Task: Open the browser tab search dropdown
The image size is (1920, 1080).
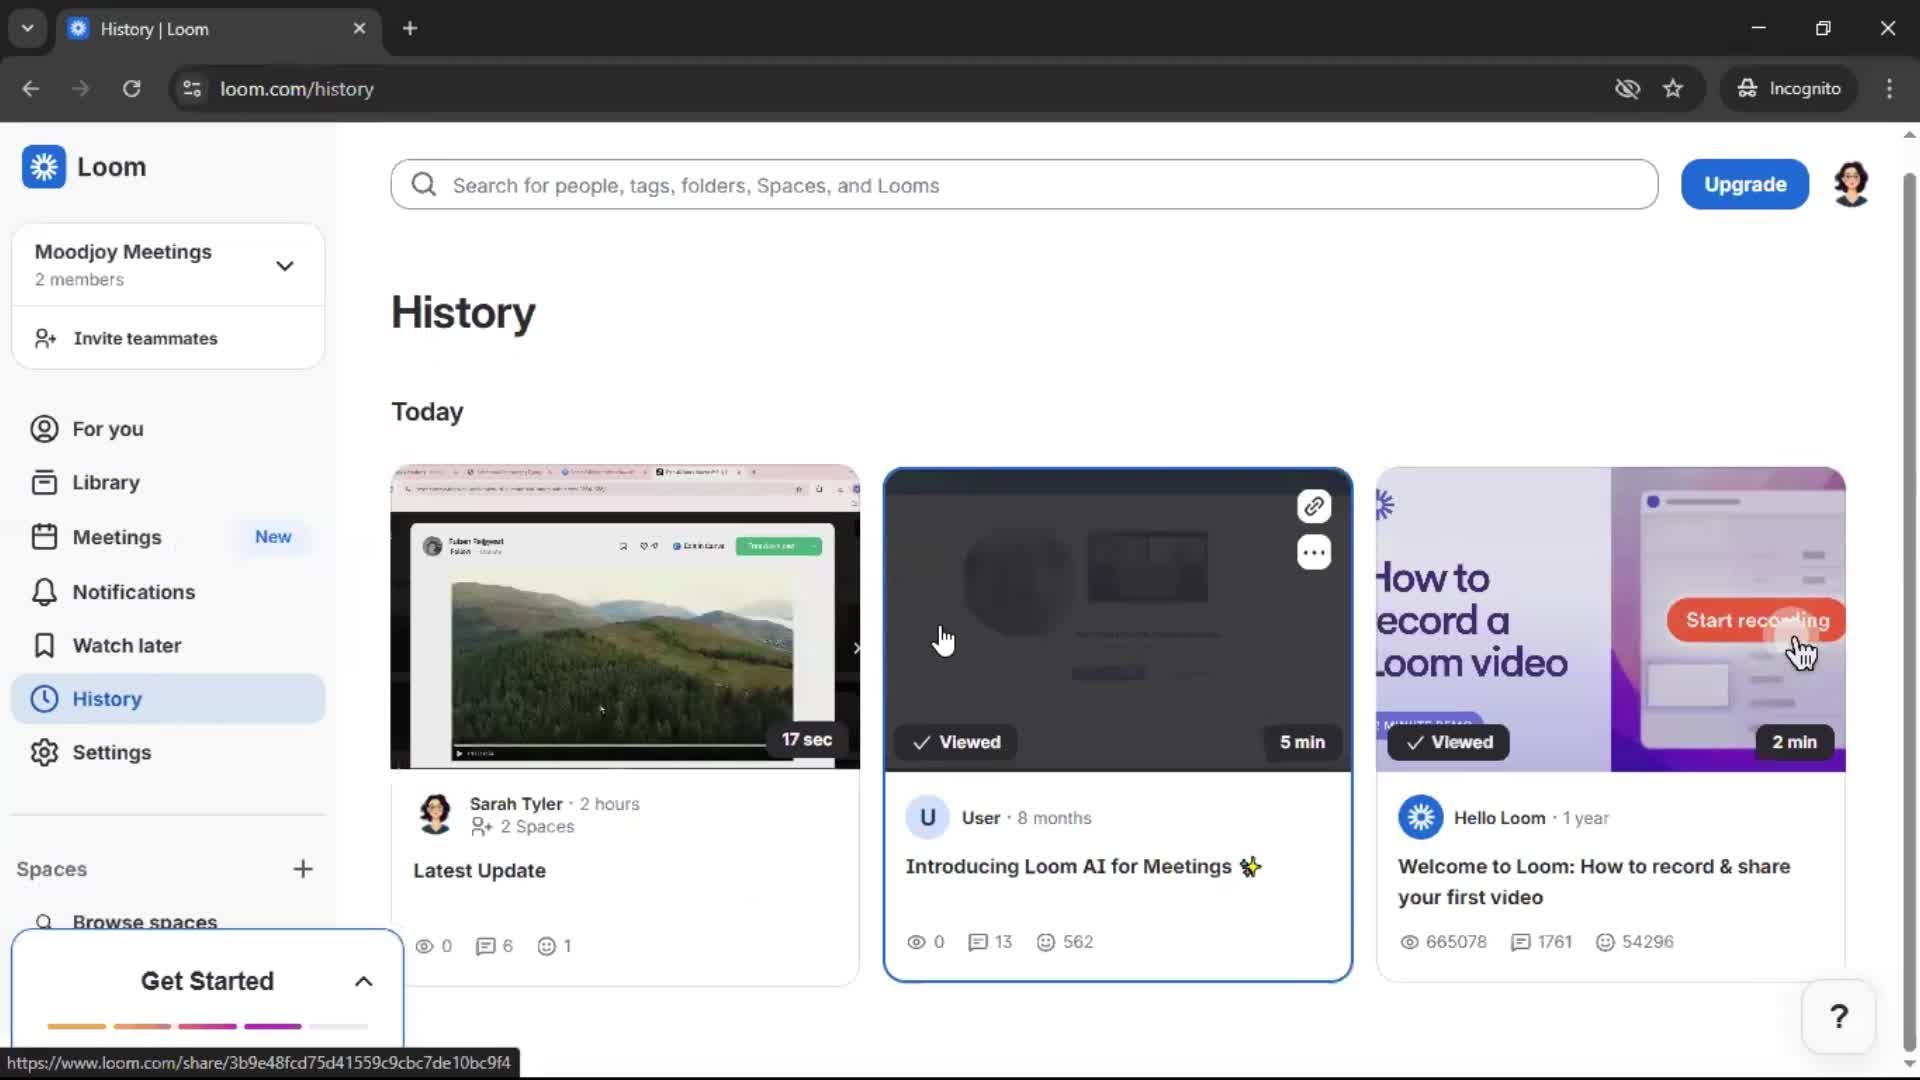Action: [x=27, y=28]
